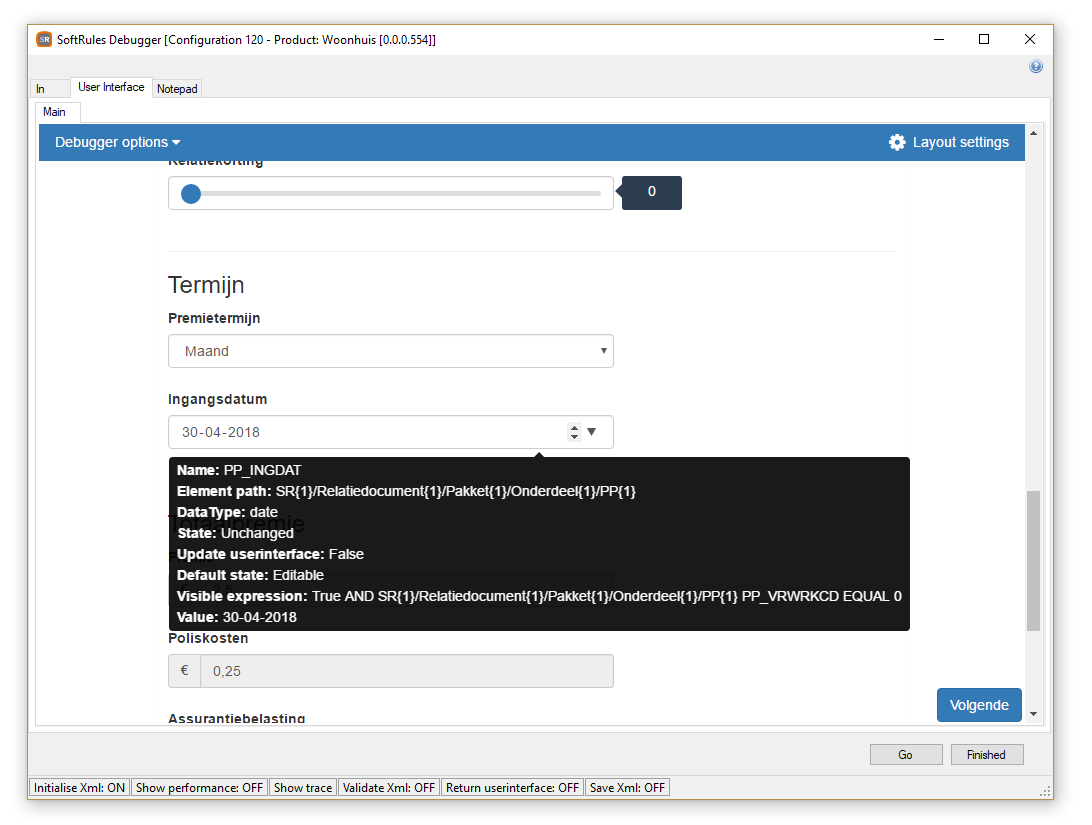Click the tooltip Visible expression line
The width and height of the screenshot is (1092, 825).
539,597
